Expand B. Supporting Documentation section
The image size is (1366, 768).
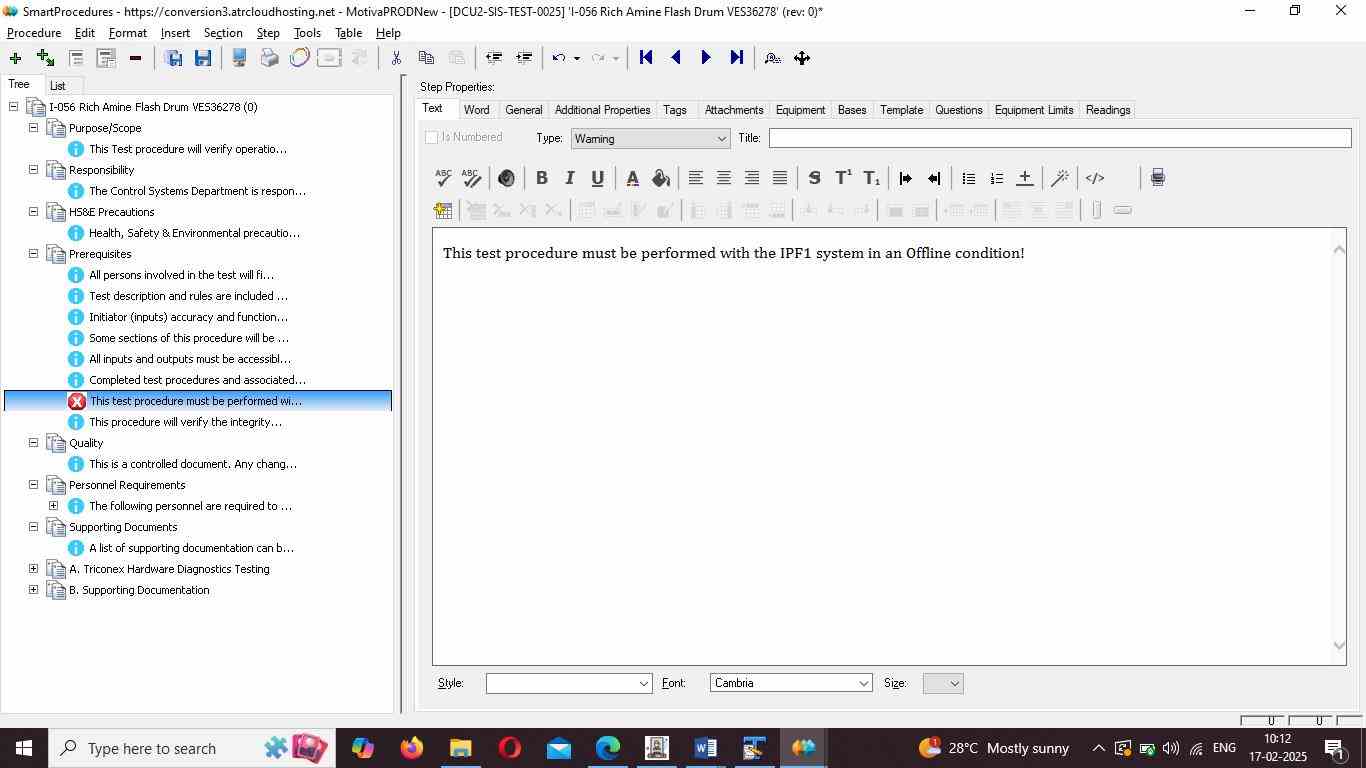(33, 590)
